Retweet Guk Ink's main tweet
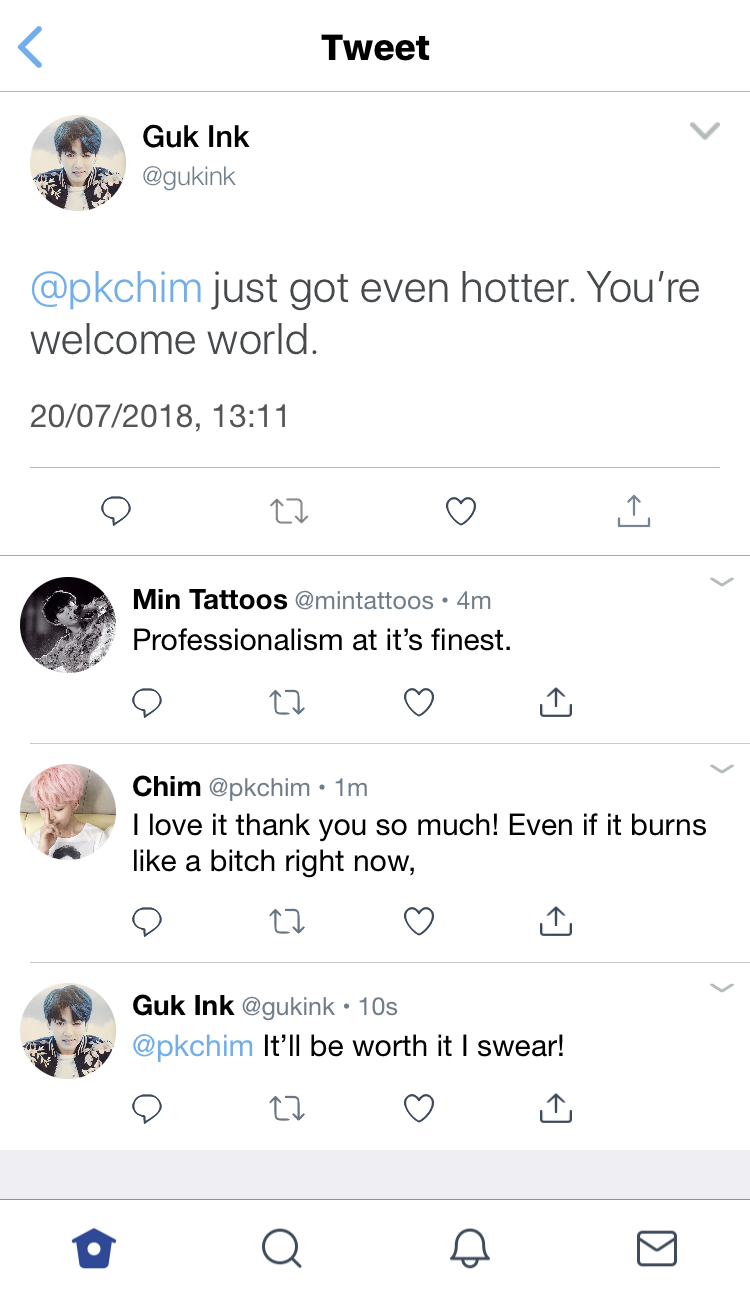Screen dimensions: 750x1297 click(x=289, y=512)
